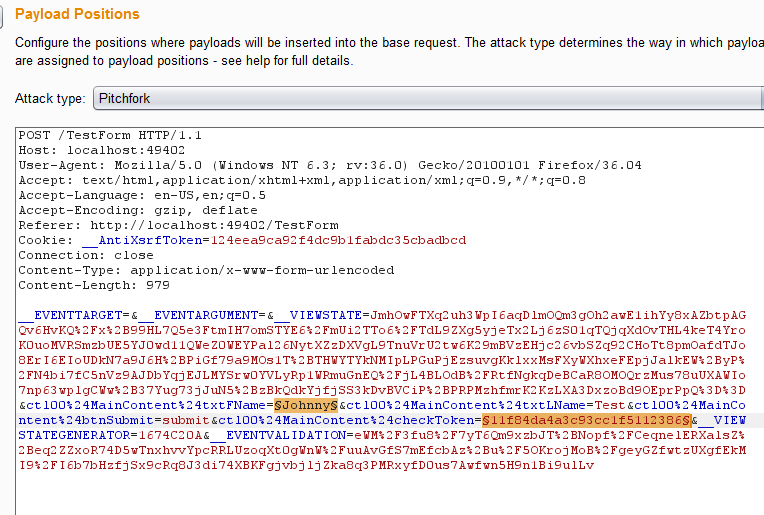Click the highlighted §Johnny§ payload position

[x=306, y=405]
